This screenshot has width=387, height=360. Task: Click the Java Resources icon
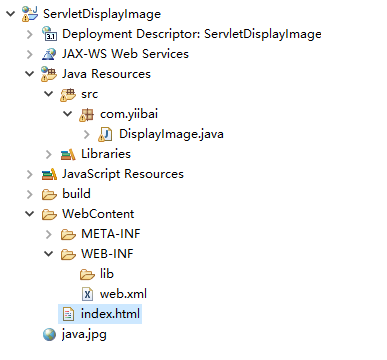49,74
